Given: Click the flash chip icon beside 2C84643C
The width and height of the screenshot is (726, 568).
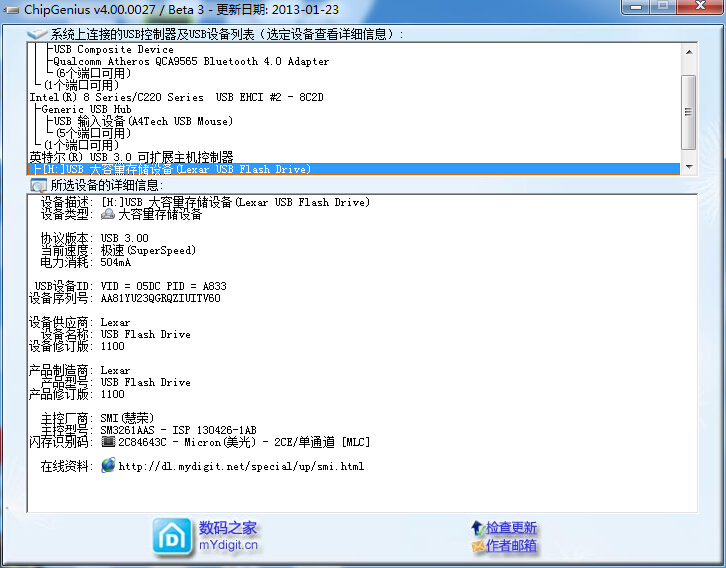Looking at the screenshot, I should point(108,442).
